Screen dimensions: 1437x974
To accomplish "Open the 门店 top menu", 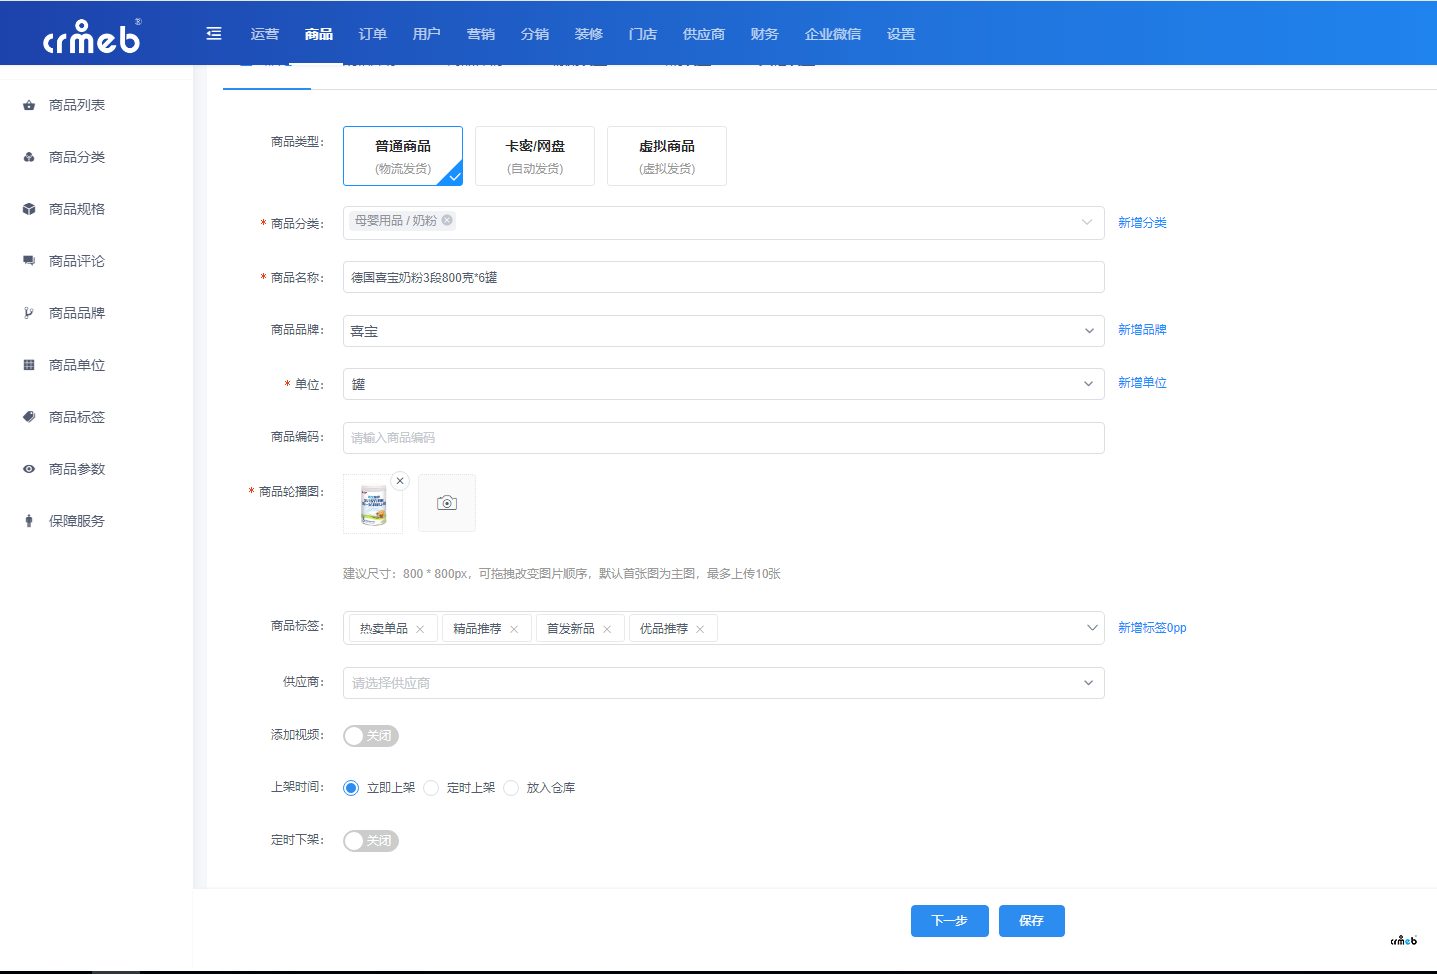I will tap(643, 34).
